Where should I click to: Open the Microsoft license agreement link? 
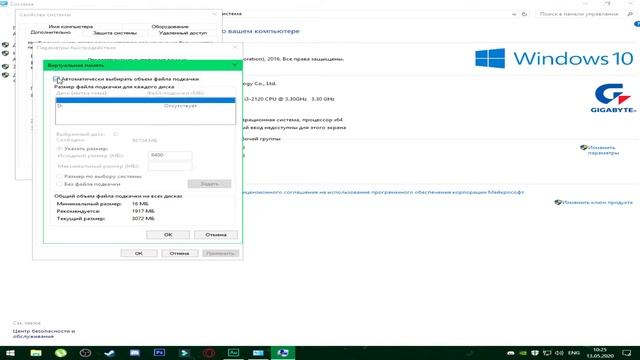point(383,192)
